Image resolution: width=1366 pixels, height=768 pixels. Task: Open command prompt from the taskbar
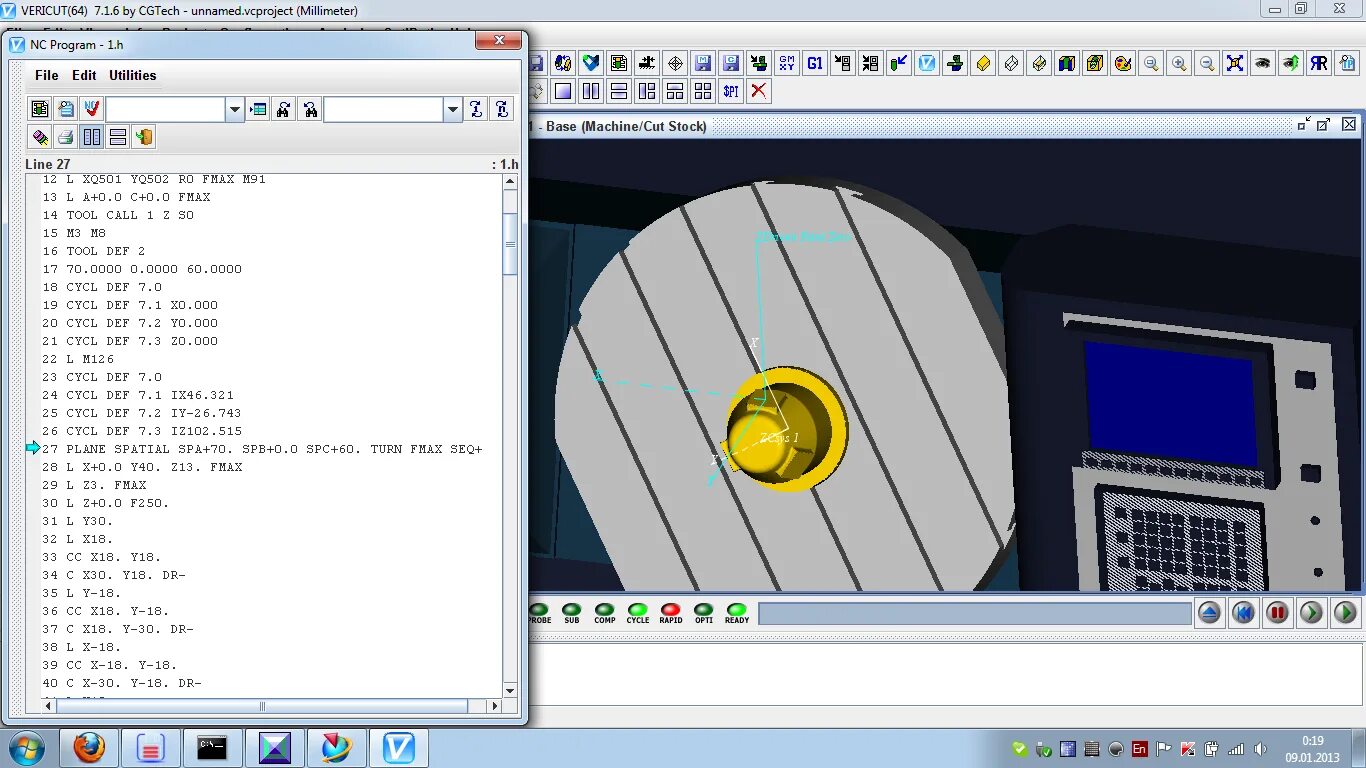(x=213, y=748)
